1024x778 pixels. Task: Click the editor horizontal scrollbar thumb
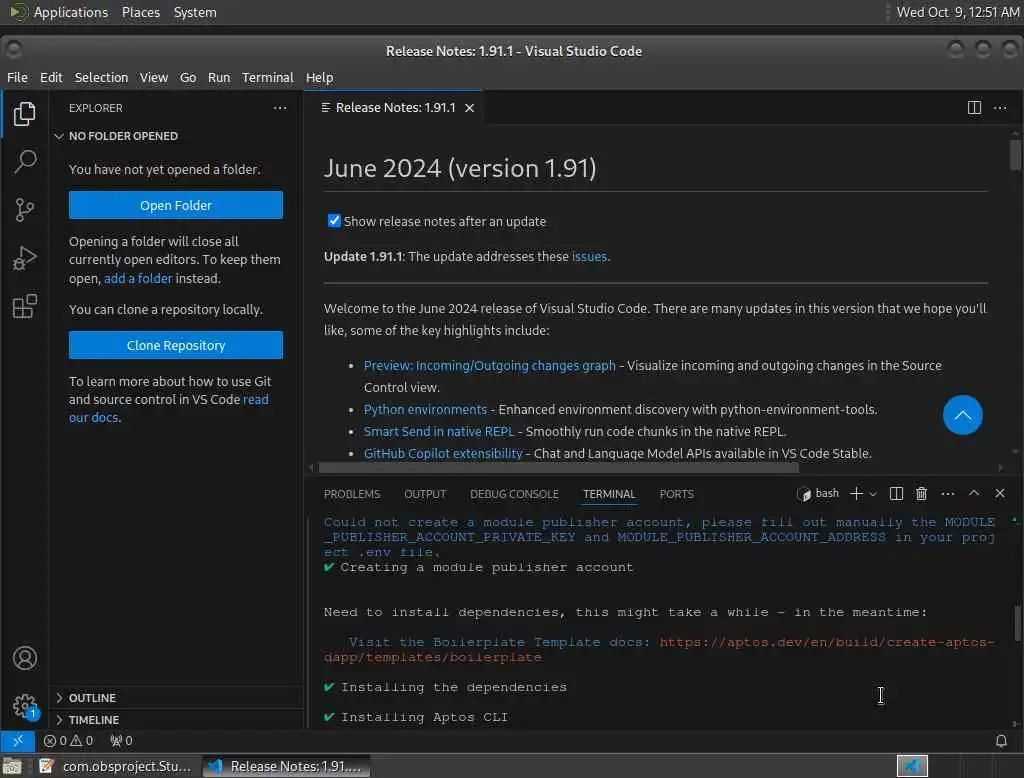558,468
